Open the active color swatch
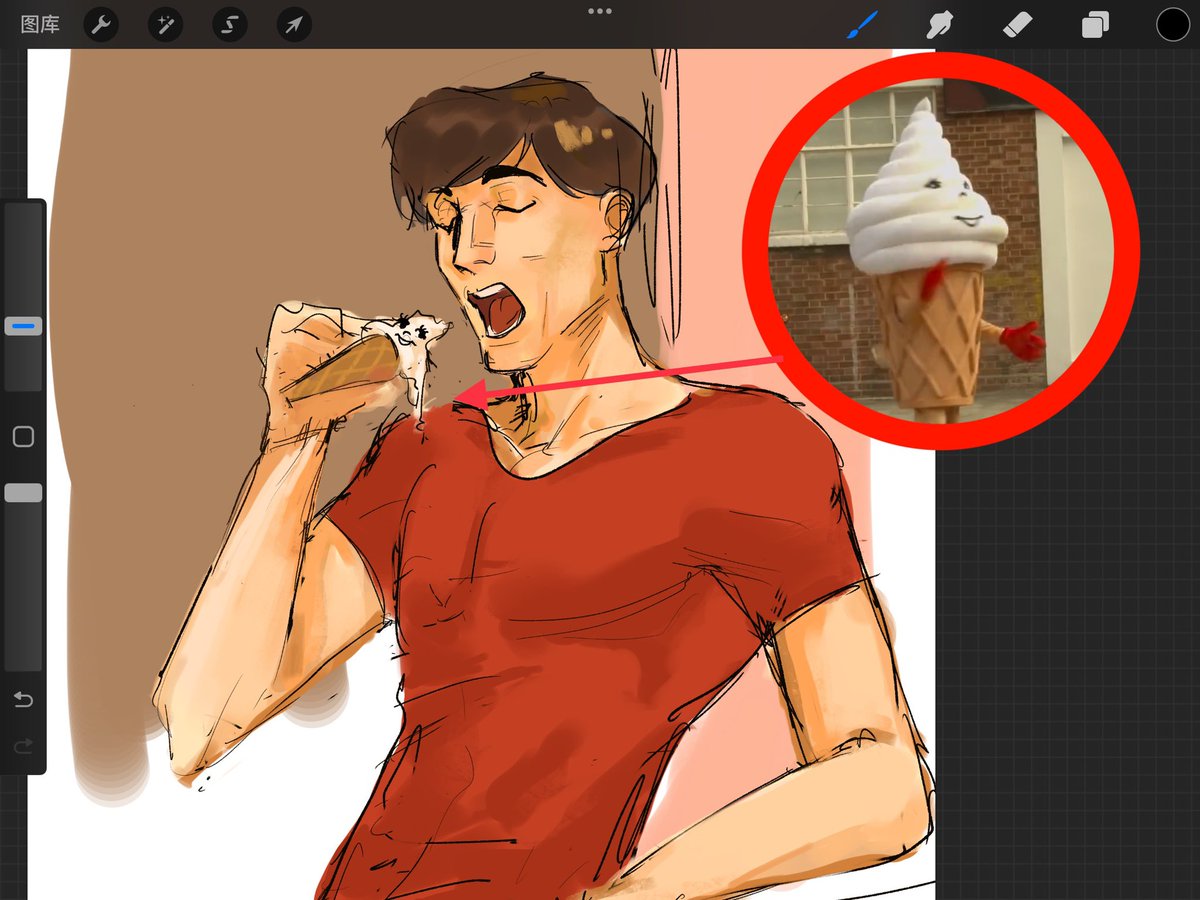The width and height of the screenshot is (1200, 900). (1172, 24)
